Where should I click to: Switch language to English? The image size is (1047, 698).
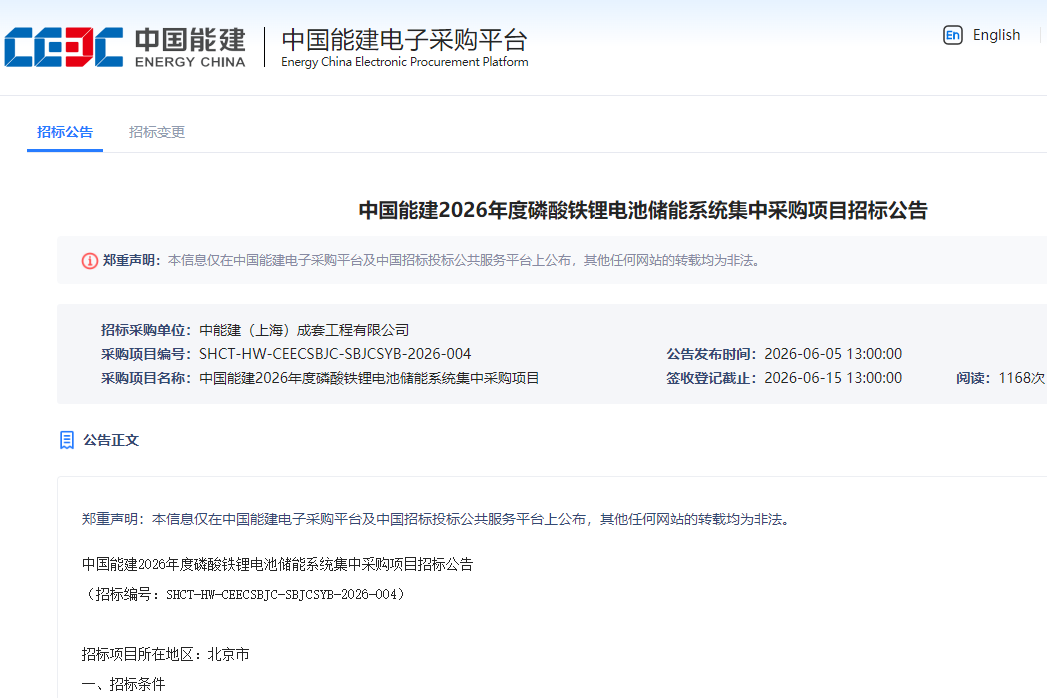(x=996, y=35)
